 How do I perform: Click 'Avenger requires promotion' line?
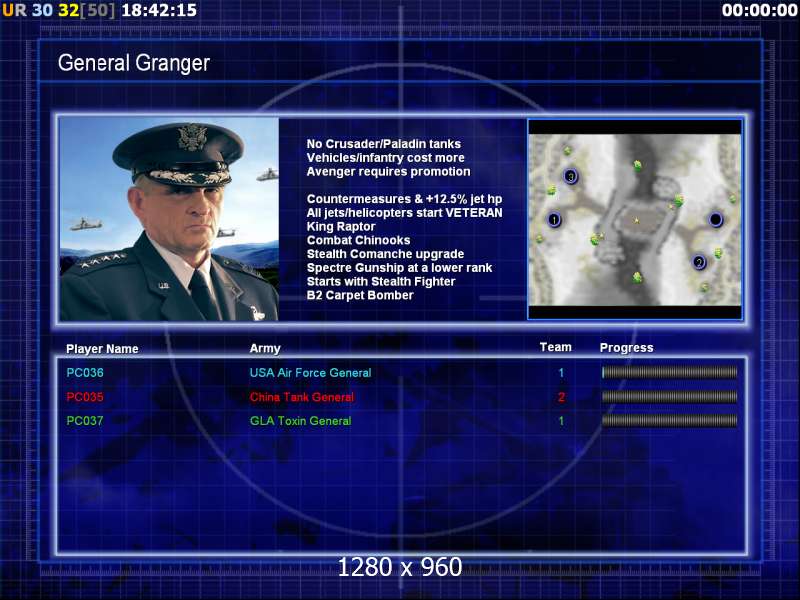[388, 172]
